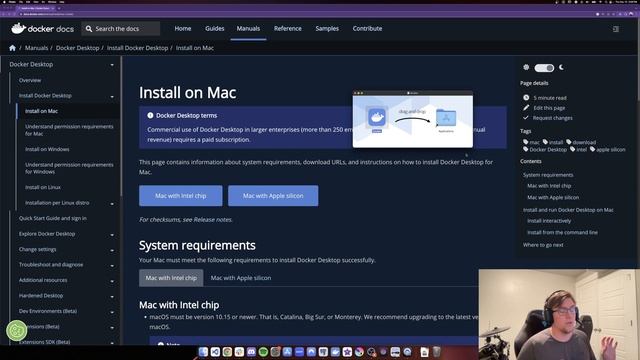Open Finder from the dock

203,351
